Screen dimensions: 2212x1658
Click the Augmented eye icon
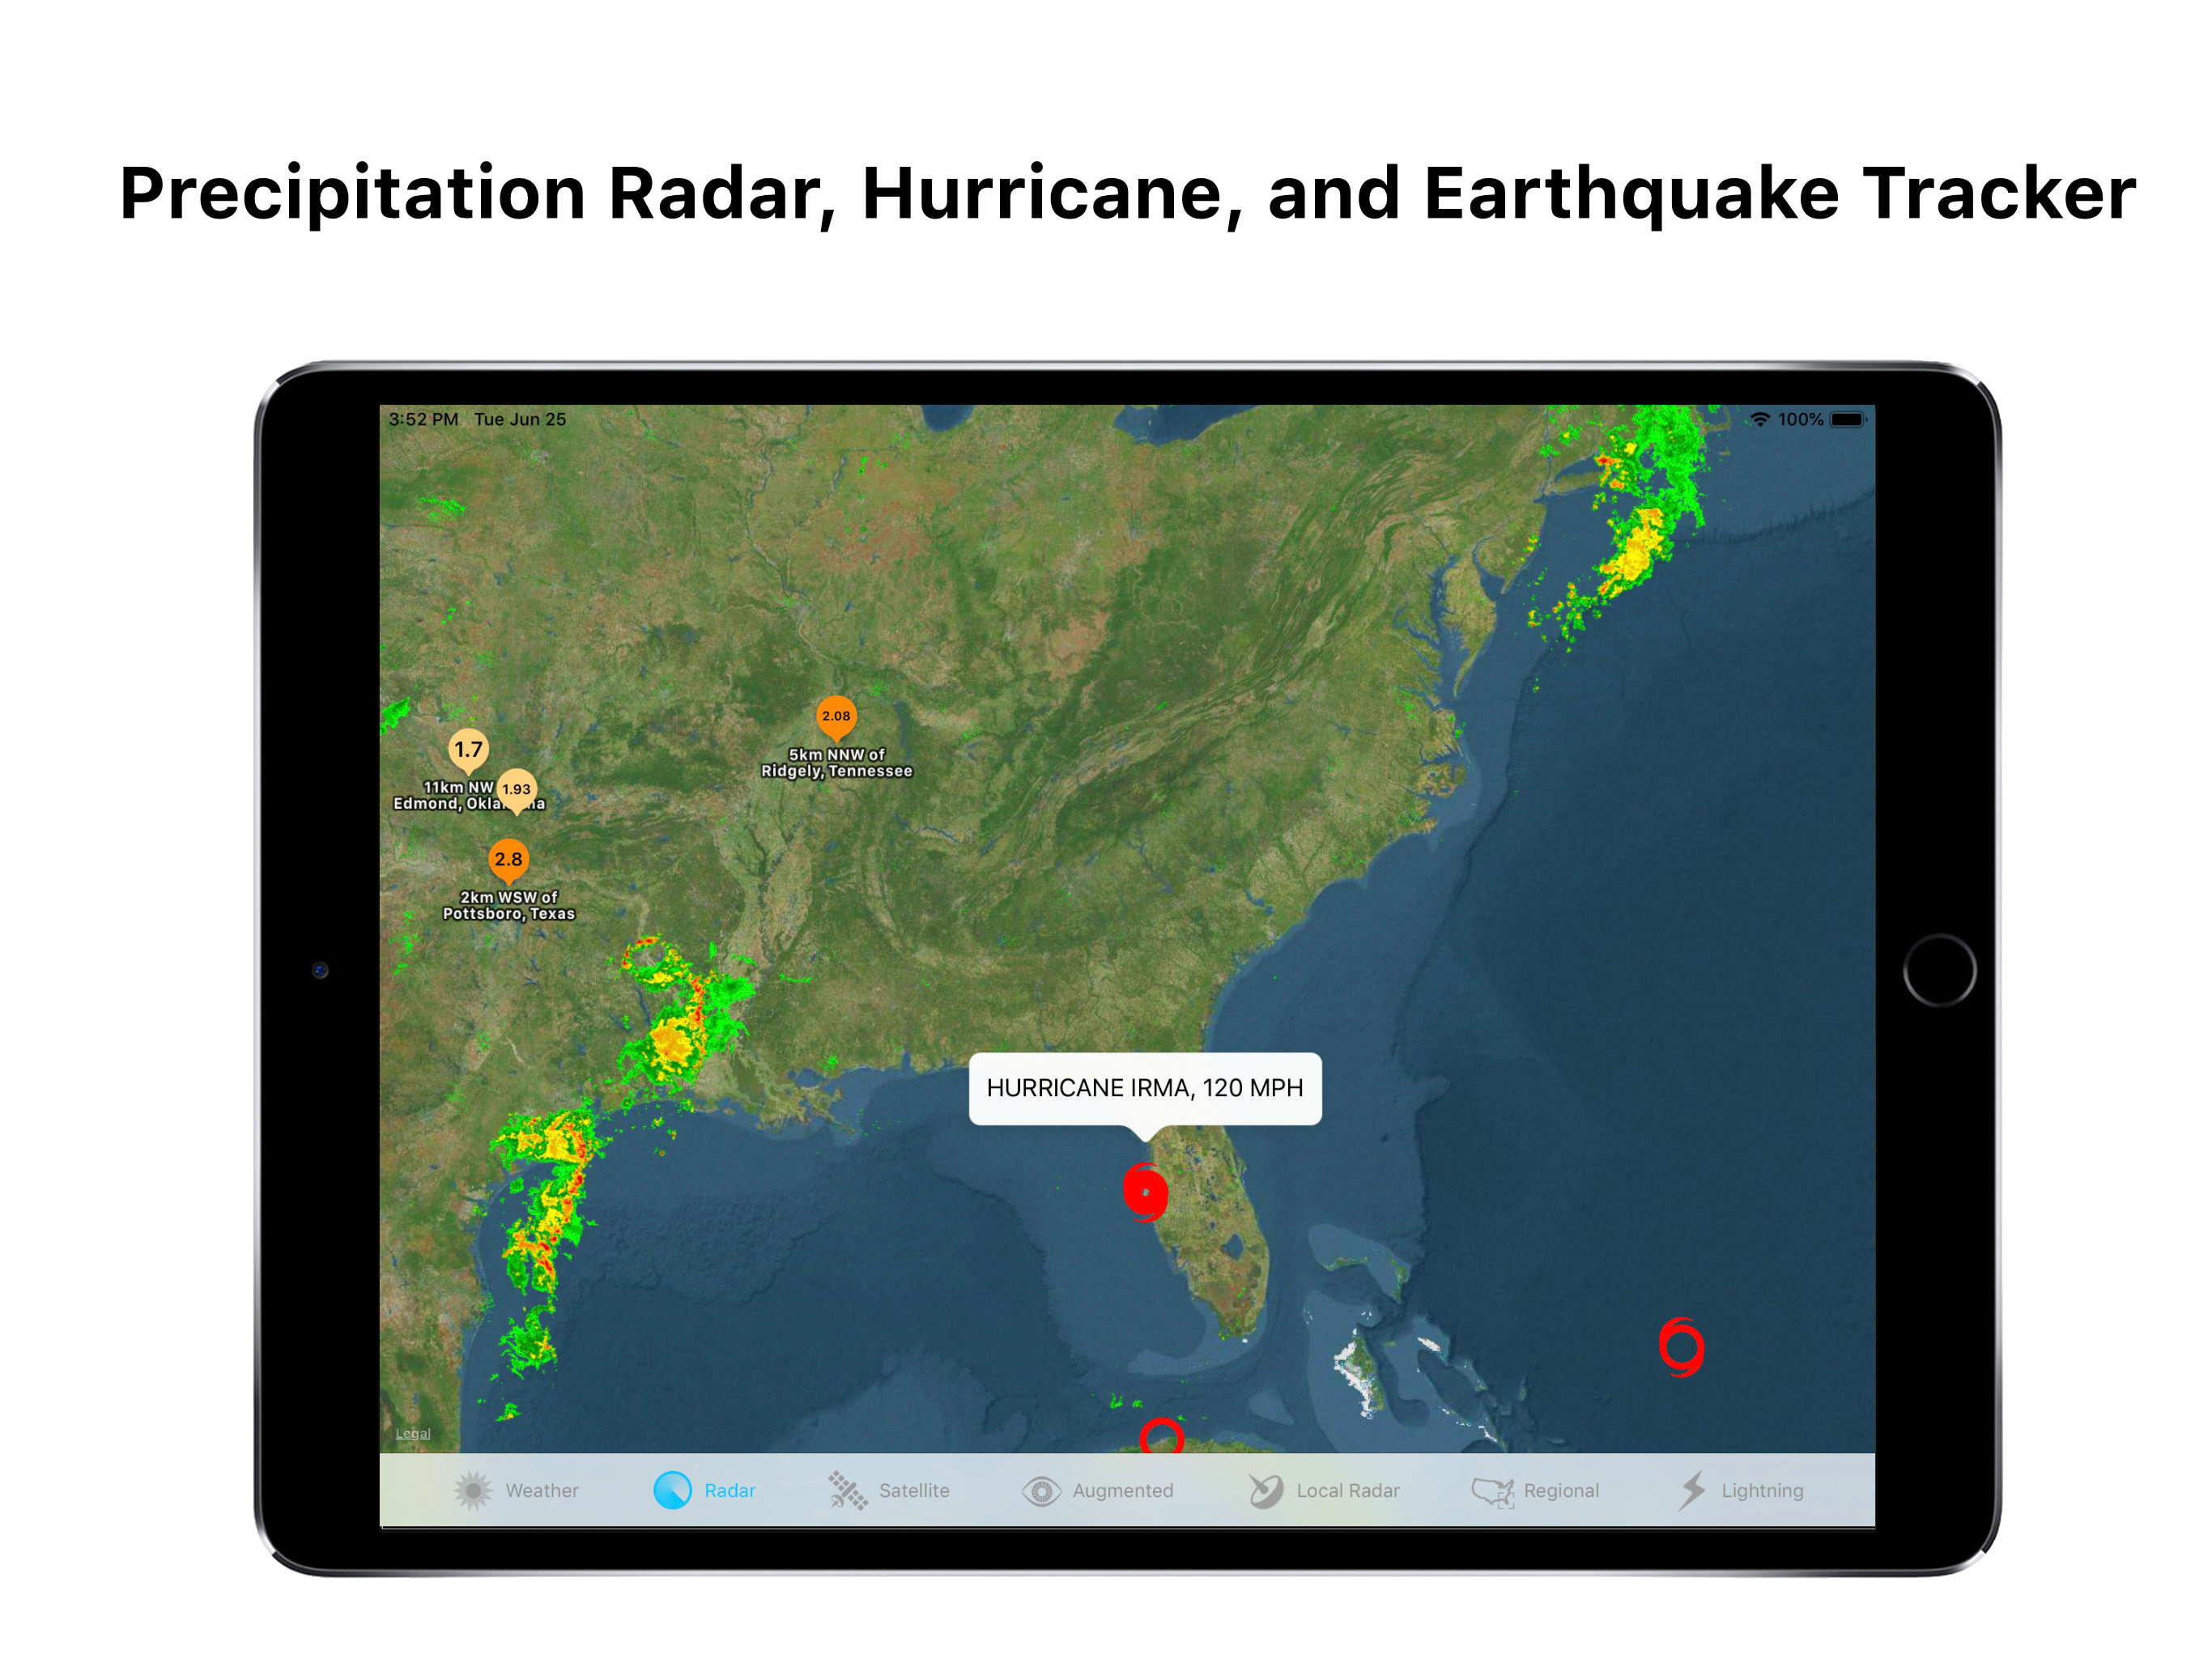pos(1041,1491)
